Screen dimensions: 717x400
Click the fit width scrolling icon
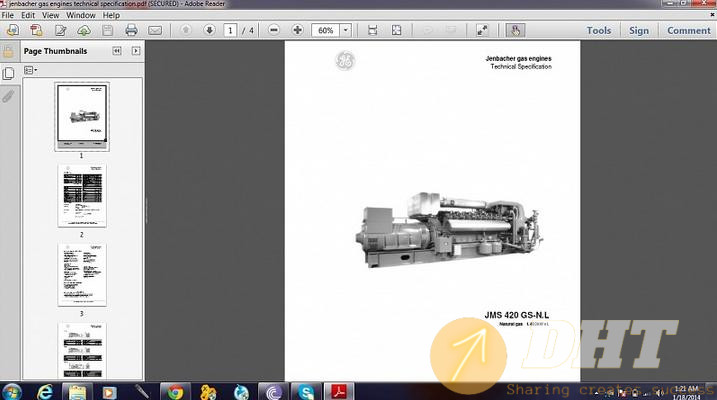point(373,30)
